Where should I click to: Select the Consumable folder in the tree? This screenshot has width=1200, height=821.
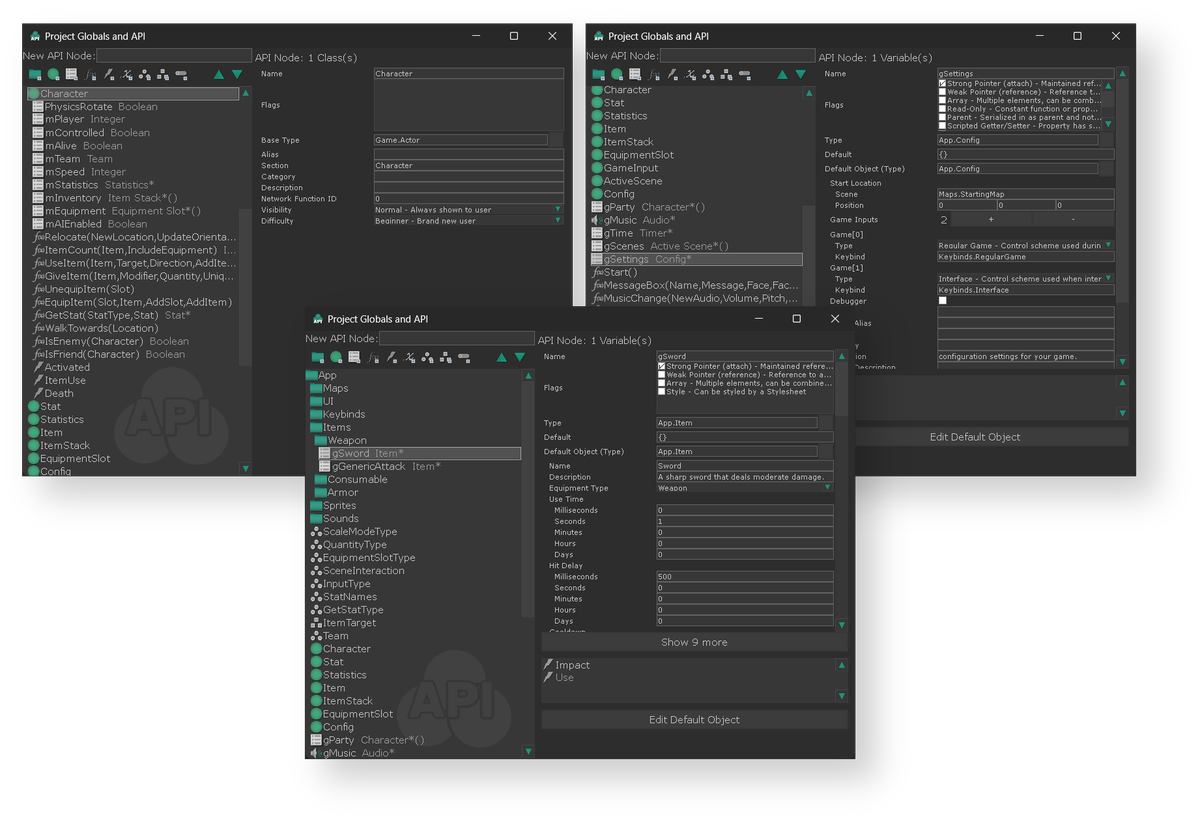351,479
